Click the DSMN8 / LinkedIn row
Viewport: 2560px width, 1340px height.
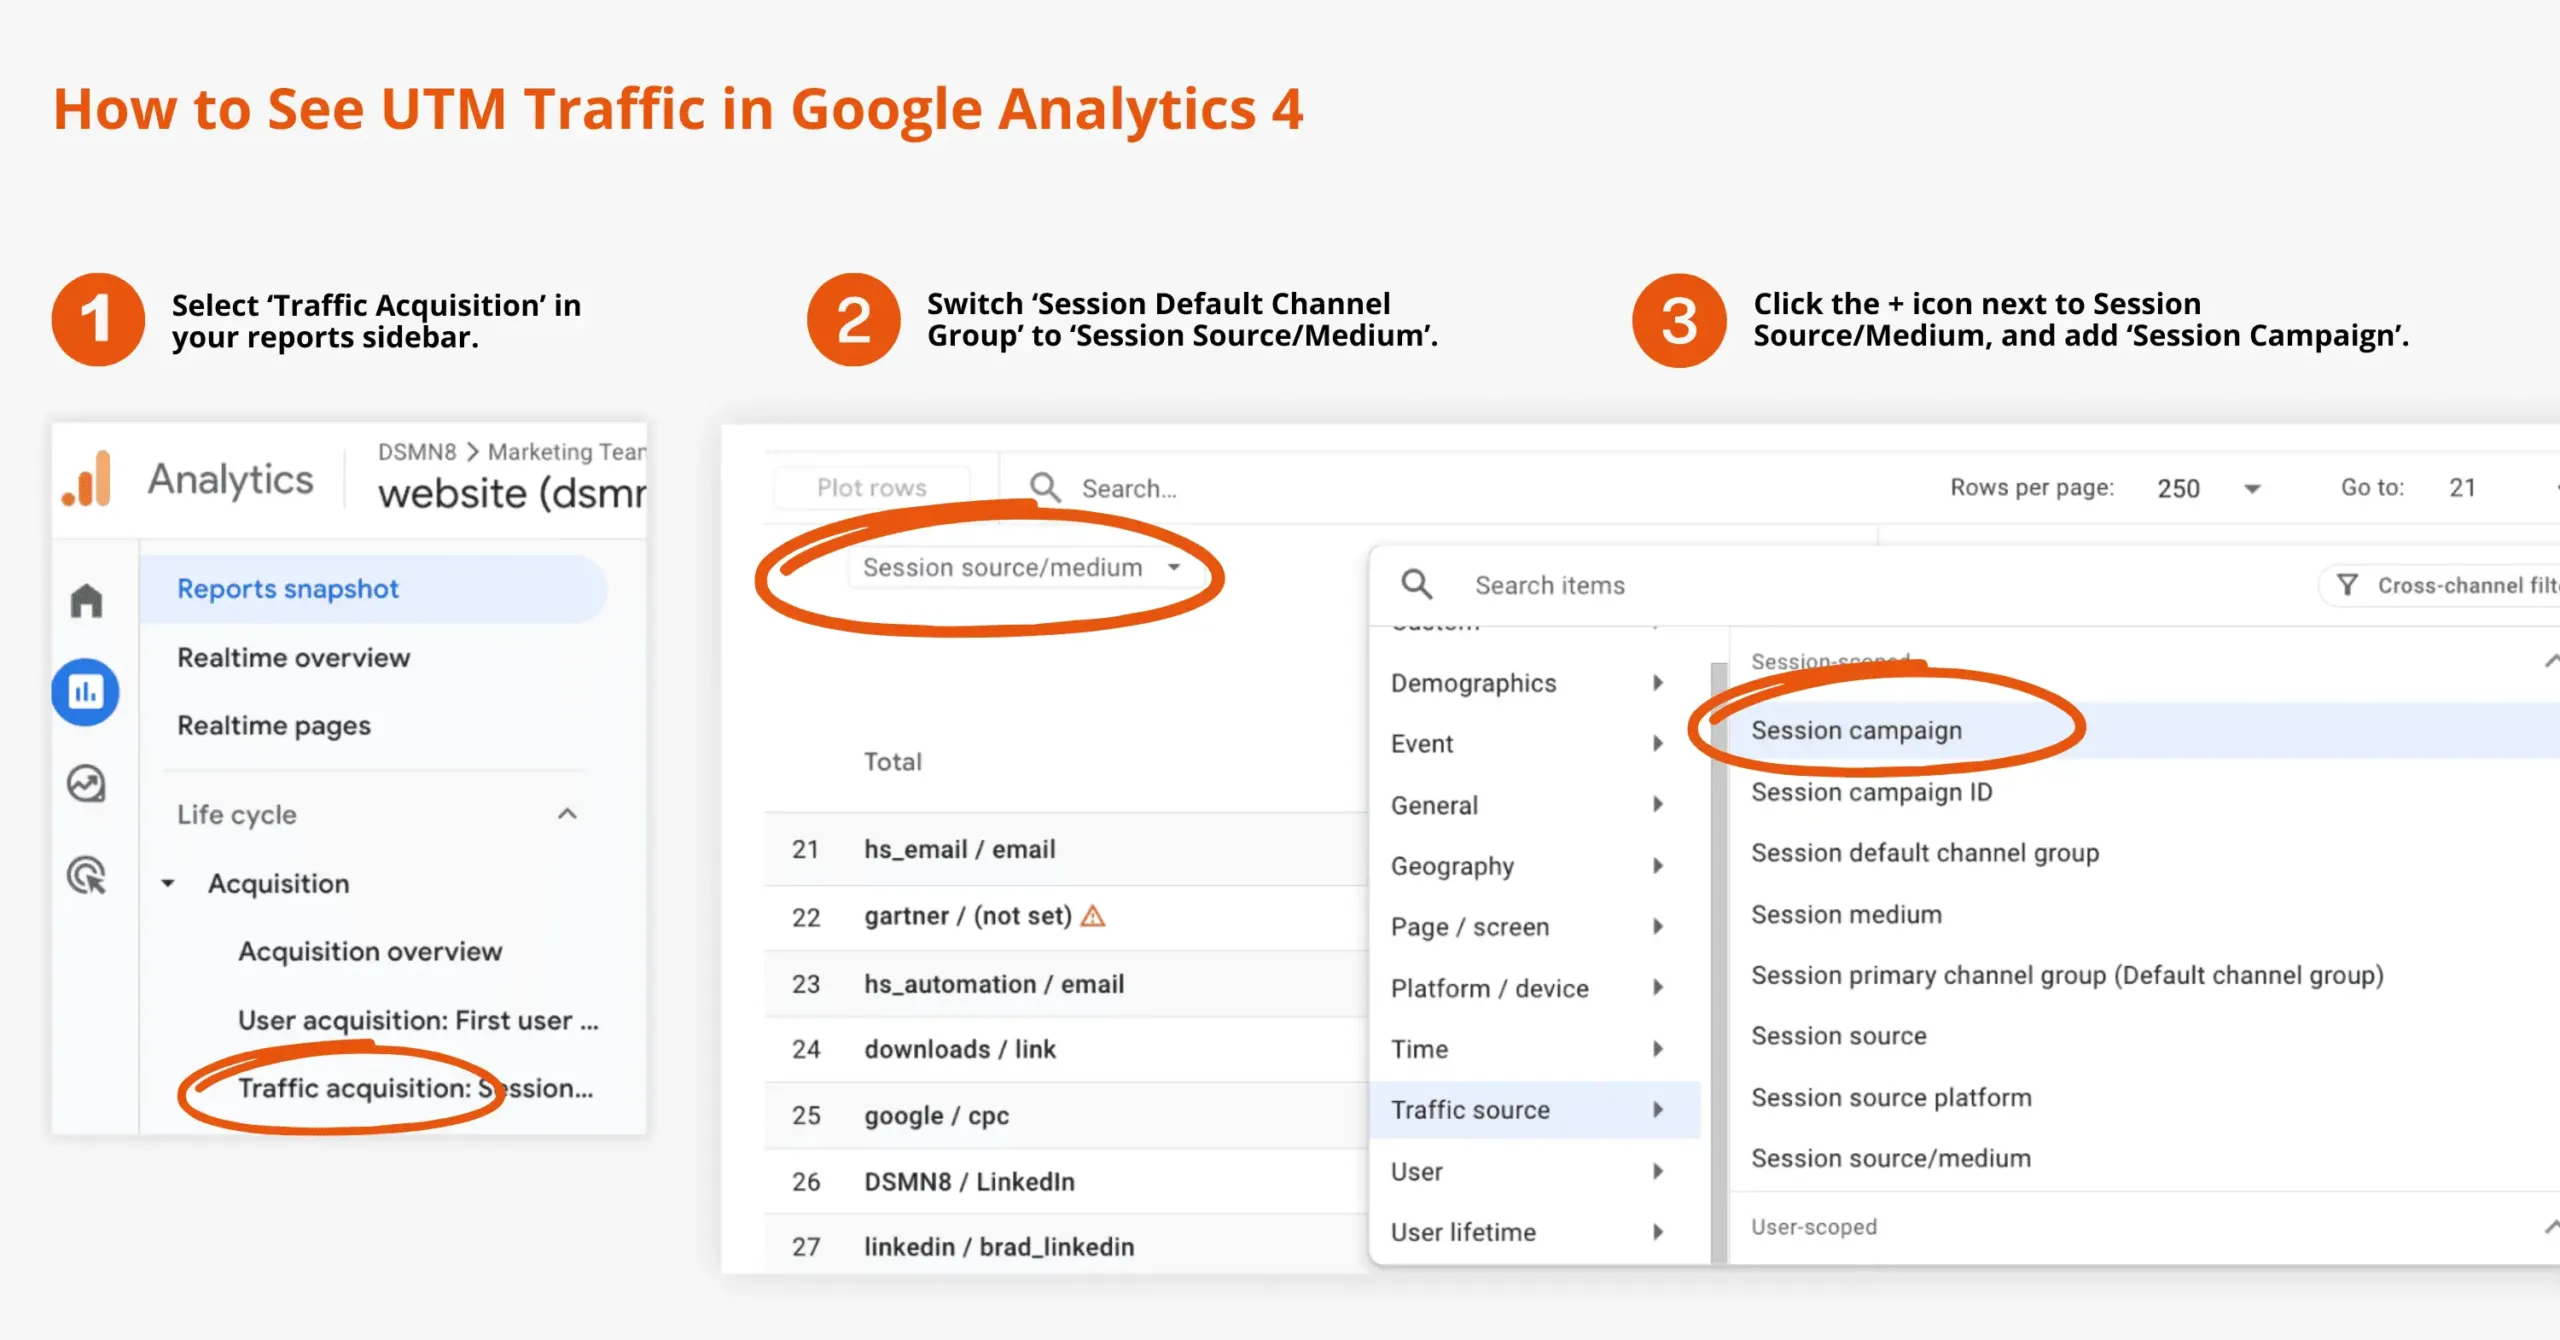[1066, 1181]
